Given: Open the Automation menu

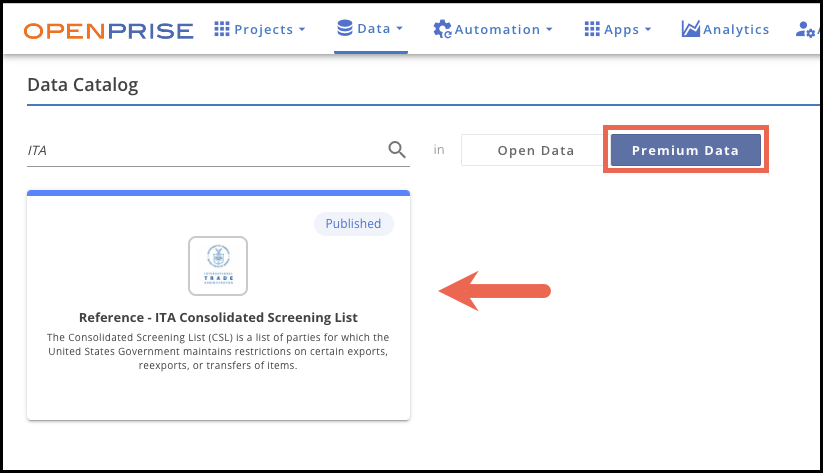Looking at the screenshot, I should pos(493,29).
